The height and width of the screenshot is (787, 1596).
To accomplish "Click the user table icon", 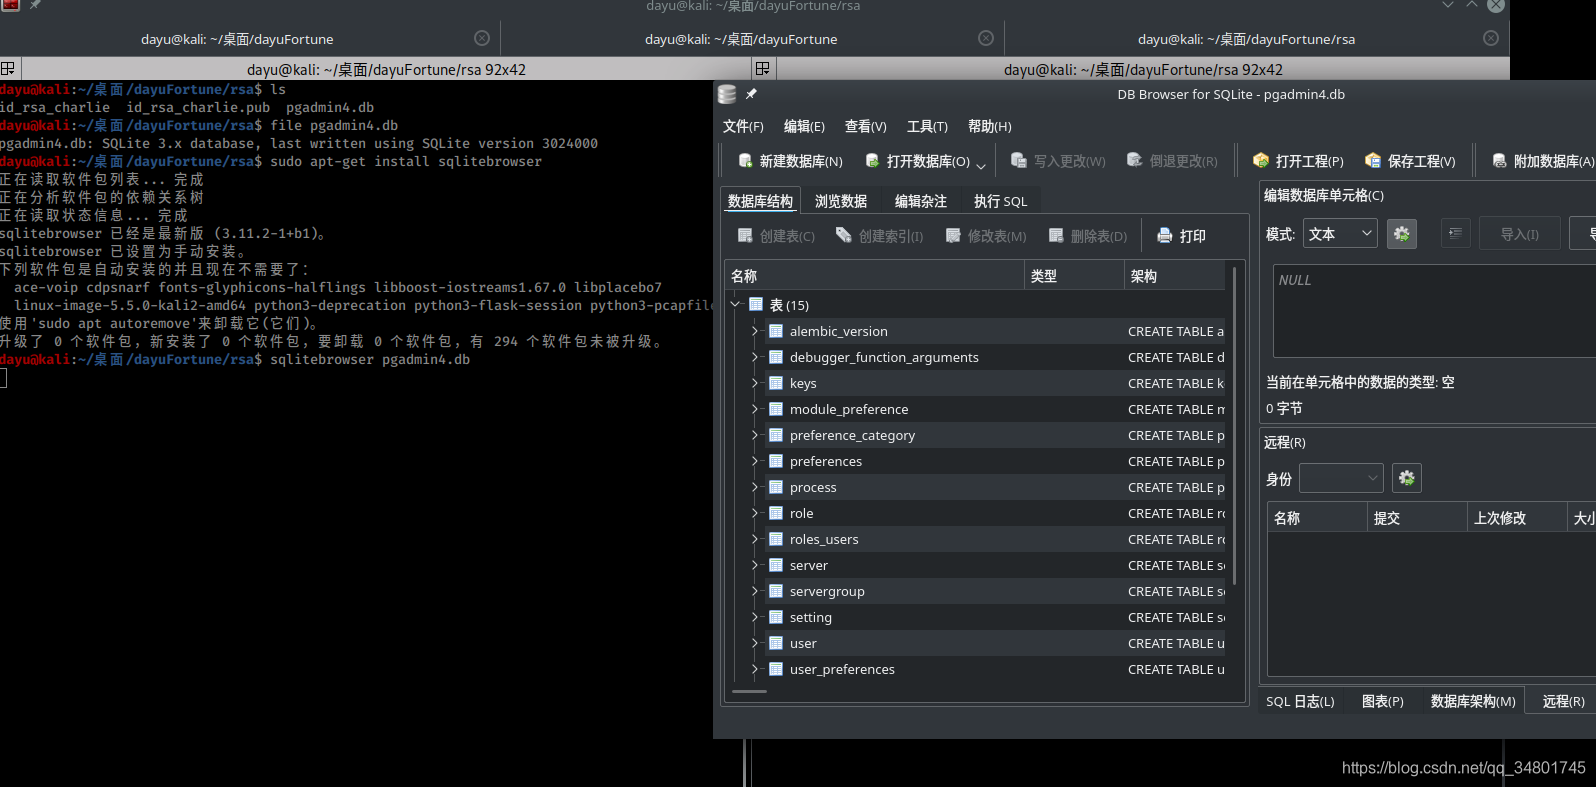I will 776,643.
